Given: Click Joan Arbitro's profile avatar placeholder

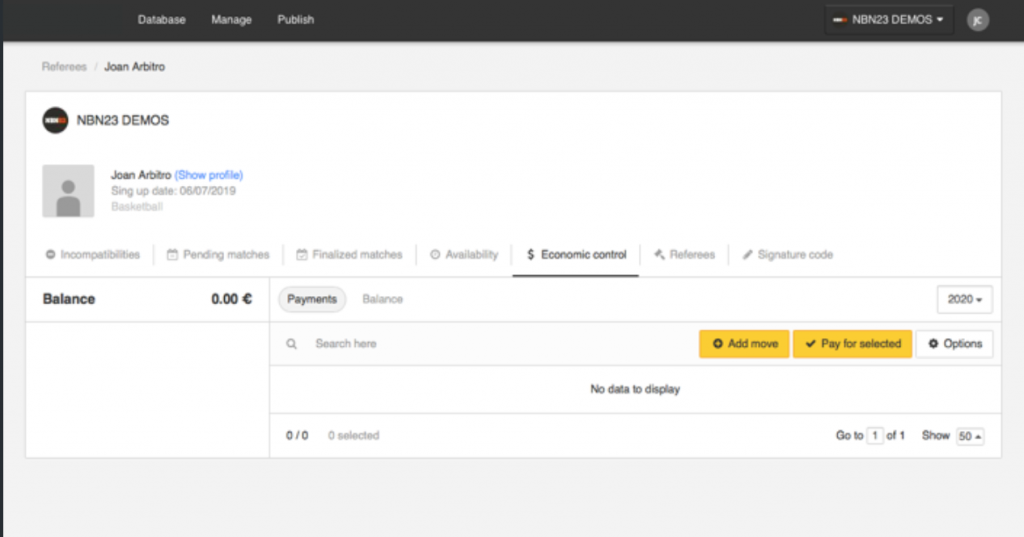Looking at the screenshot, I should (68, 191).
